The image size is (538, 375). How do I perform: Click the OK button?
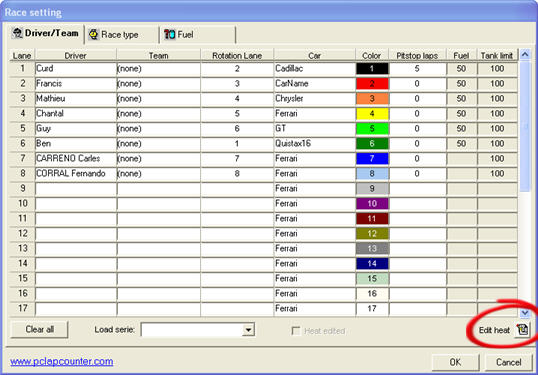point(455,362)
